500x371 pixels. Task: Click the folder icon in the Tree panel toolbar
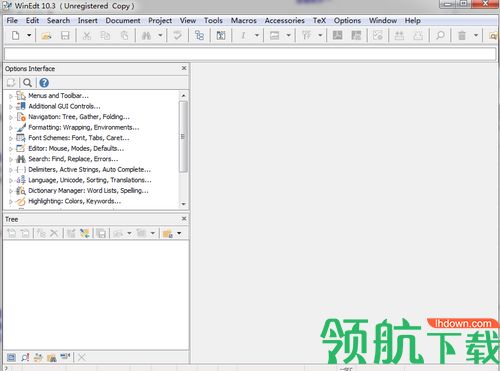tap(168, 233)
